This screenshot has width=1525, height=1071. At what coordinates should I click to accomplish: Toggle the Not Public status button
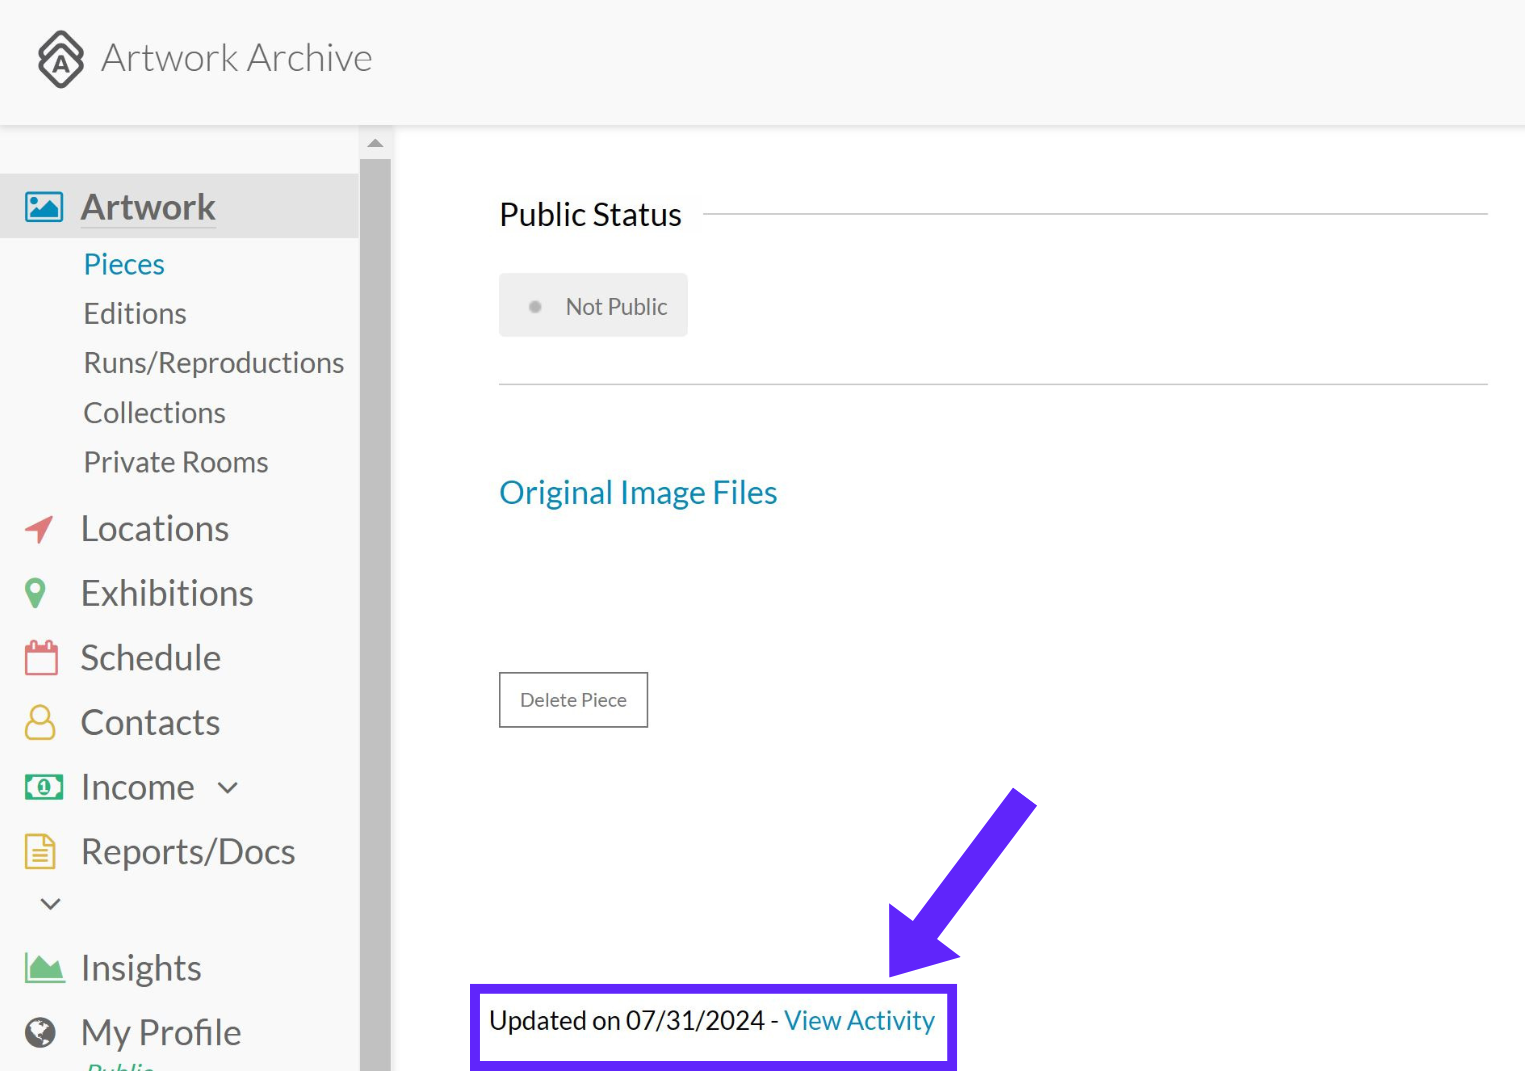coord(593,305)
